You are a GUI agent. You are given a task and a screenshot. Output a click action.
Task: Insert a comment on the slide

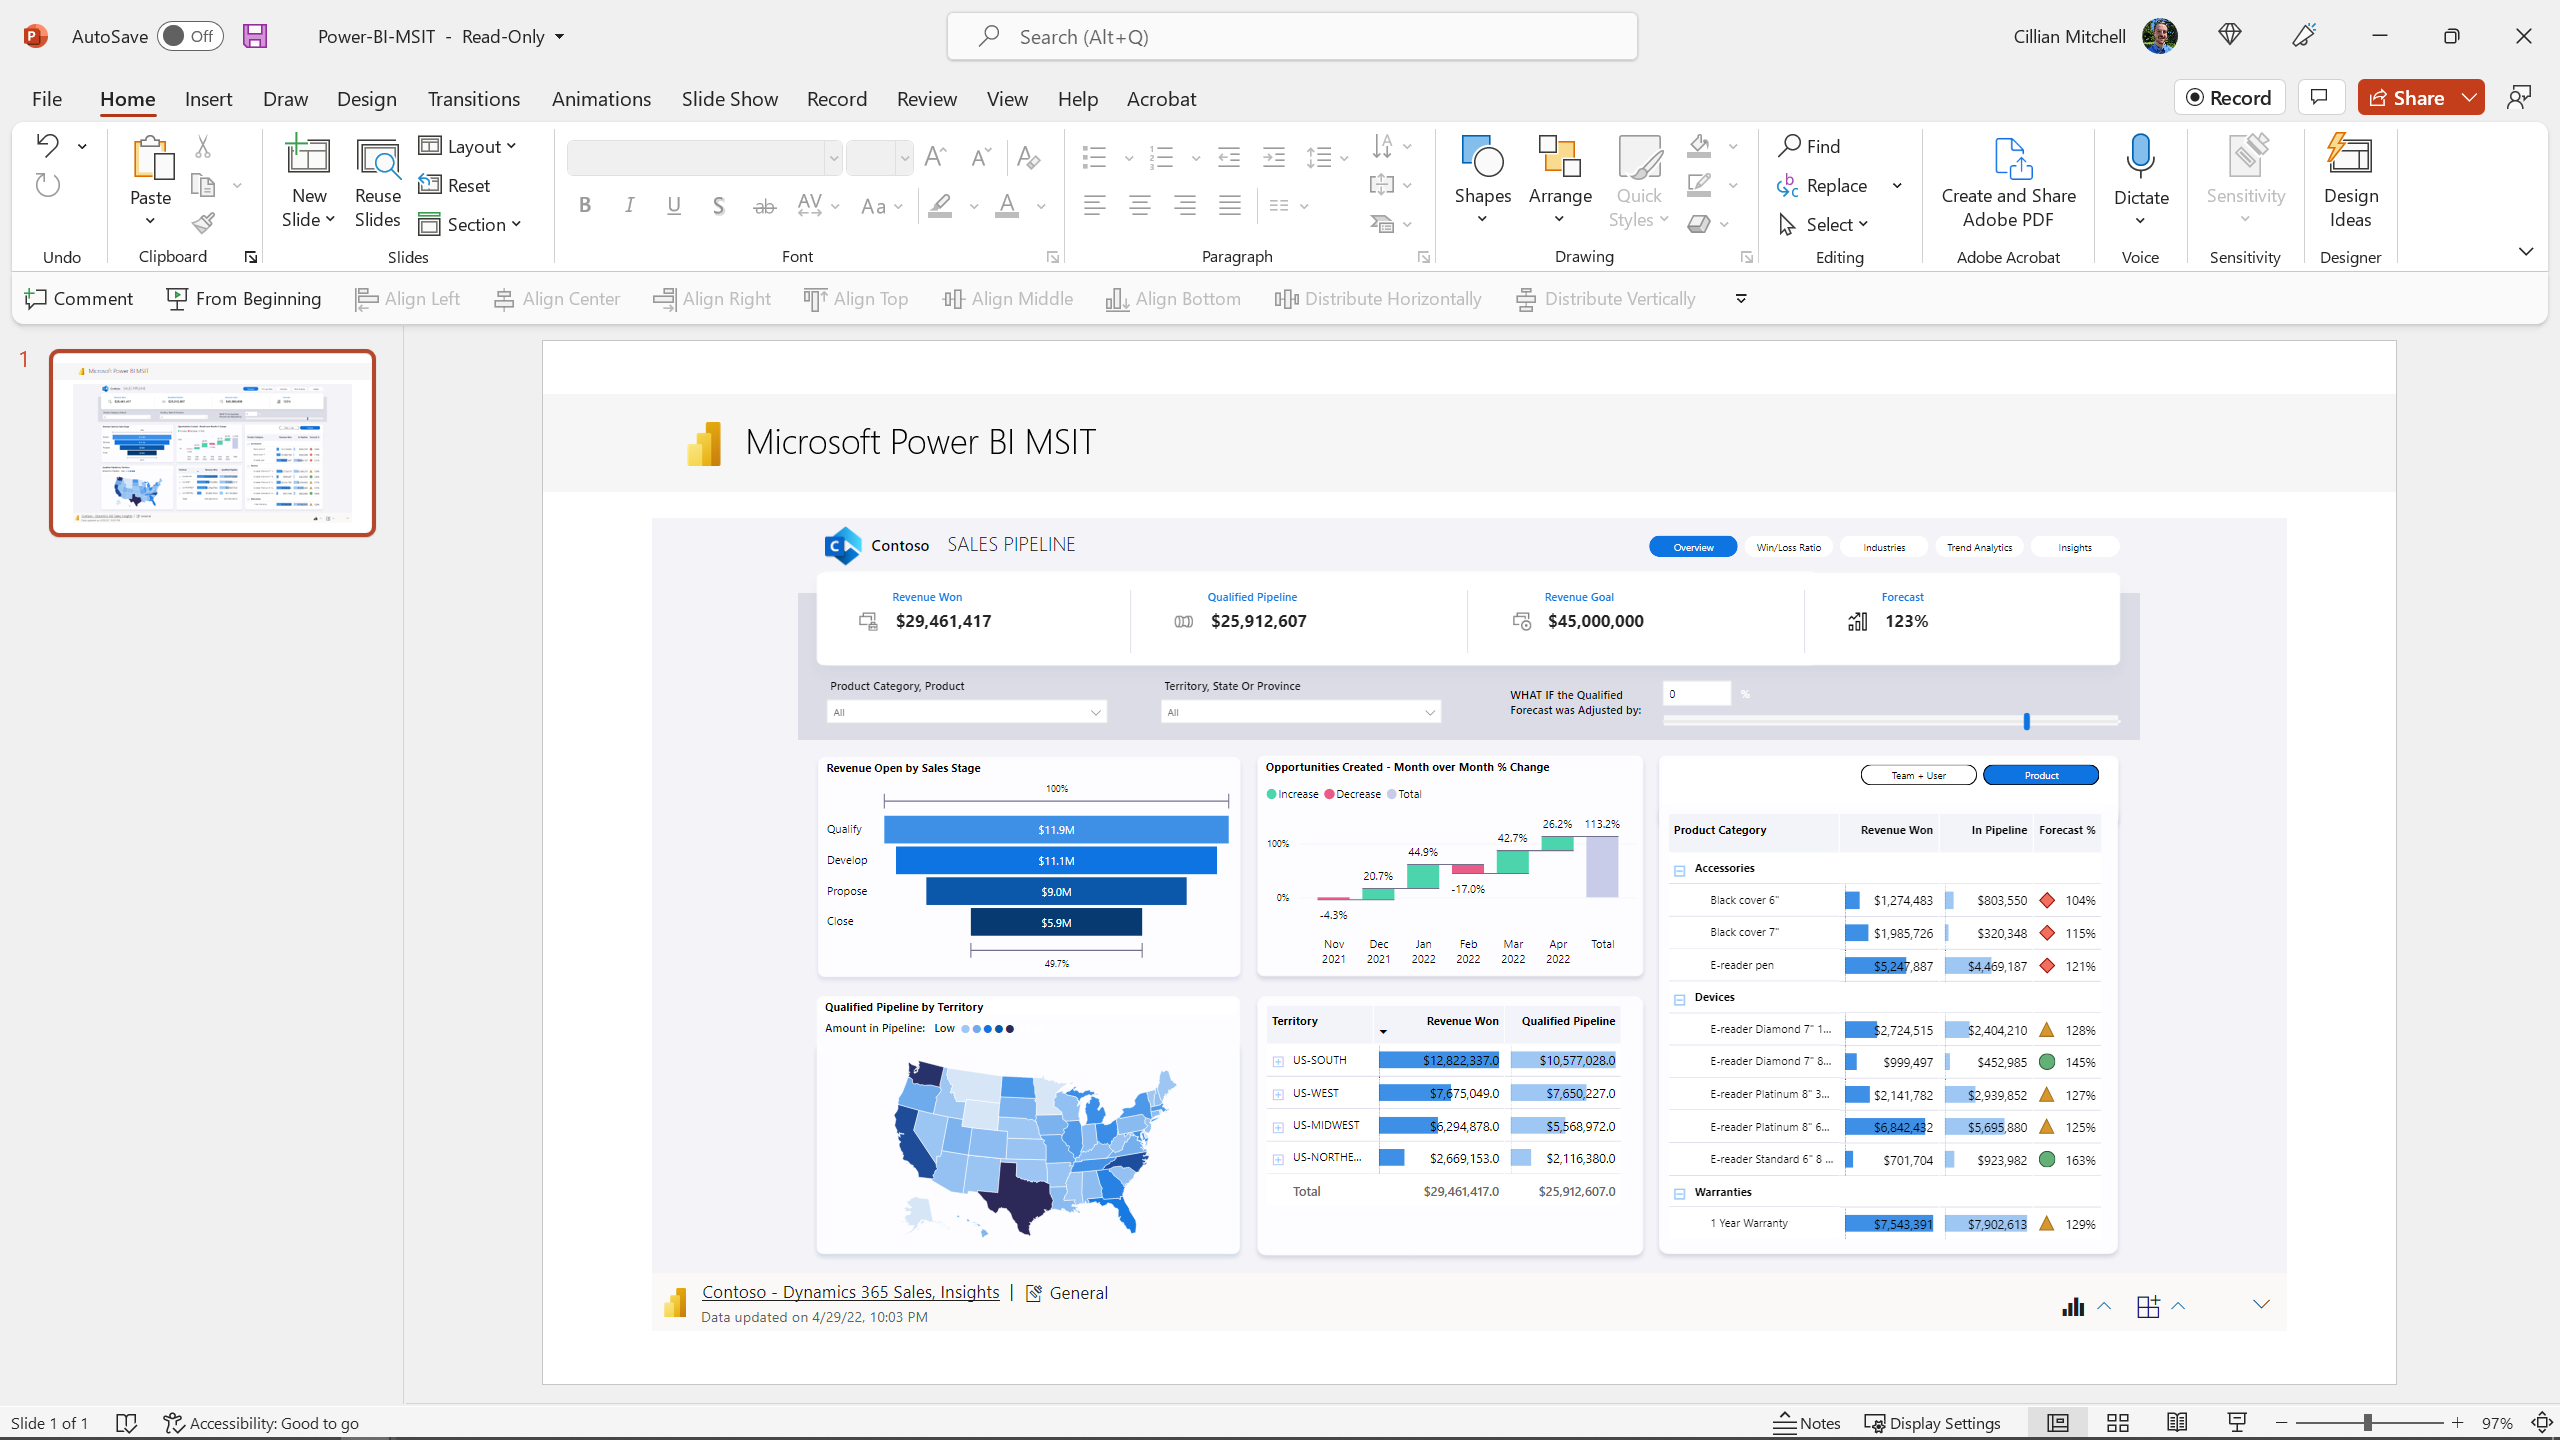pos(79,298)
